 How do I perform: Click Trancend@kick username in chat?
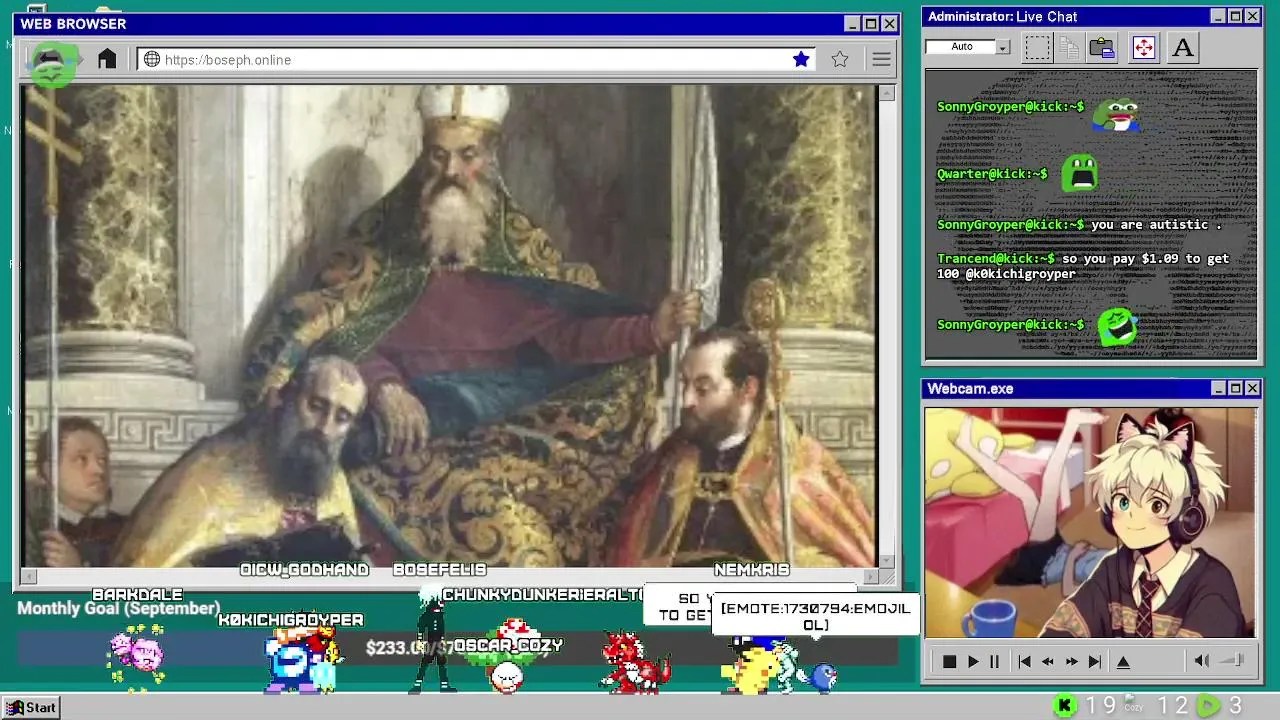pos(996,259)
